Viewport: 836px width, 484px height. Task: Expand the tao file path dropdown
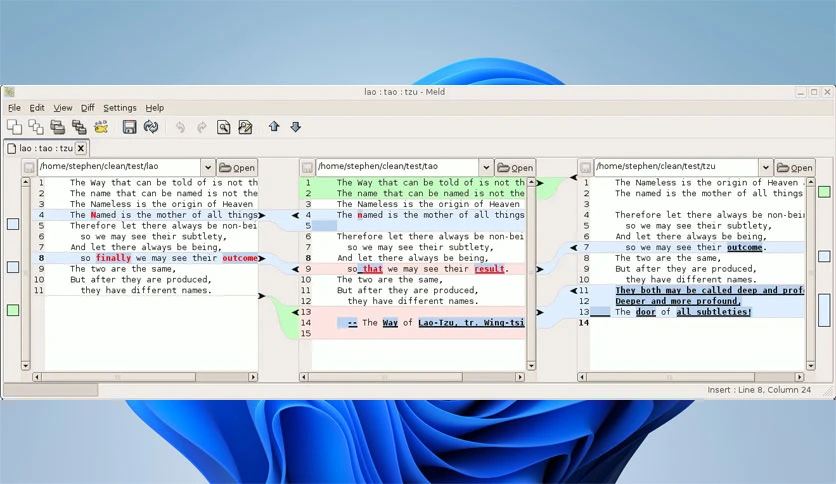pyautogui.click(x=486, y=167)
